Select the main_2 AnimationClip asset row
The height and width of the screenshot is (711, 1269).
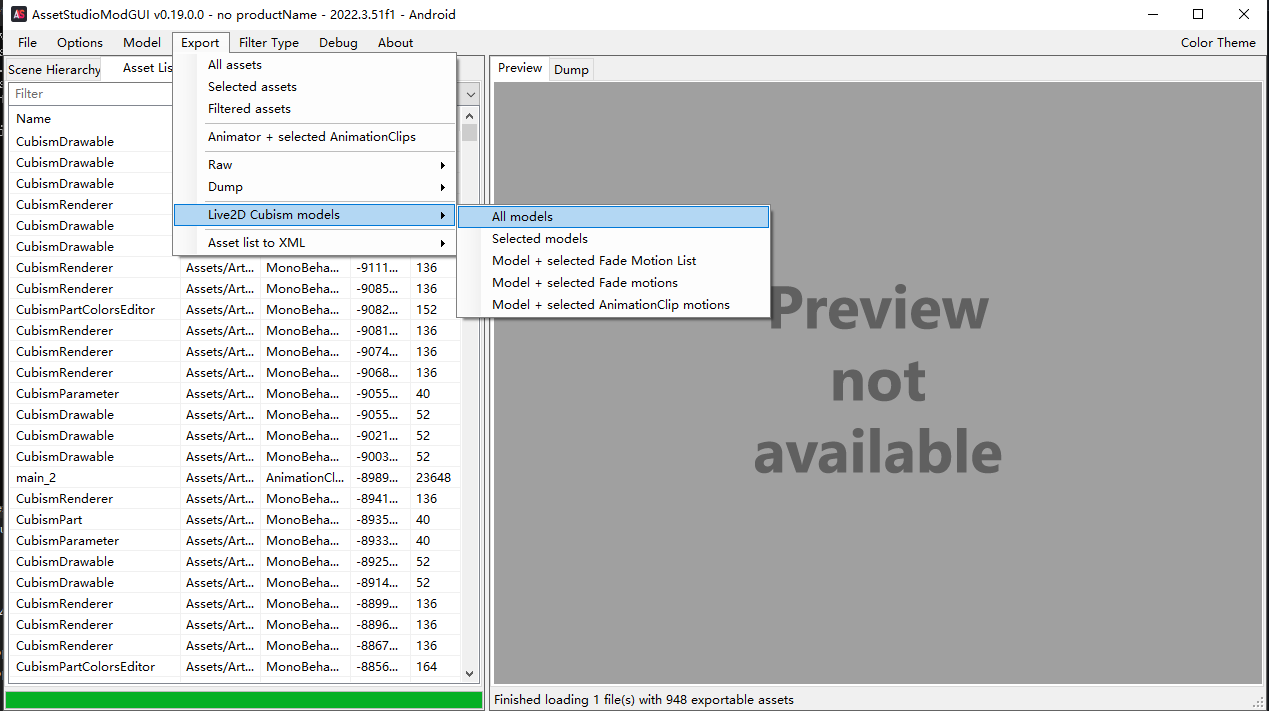pyautogui.click(x=36, y=478)
